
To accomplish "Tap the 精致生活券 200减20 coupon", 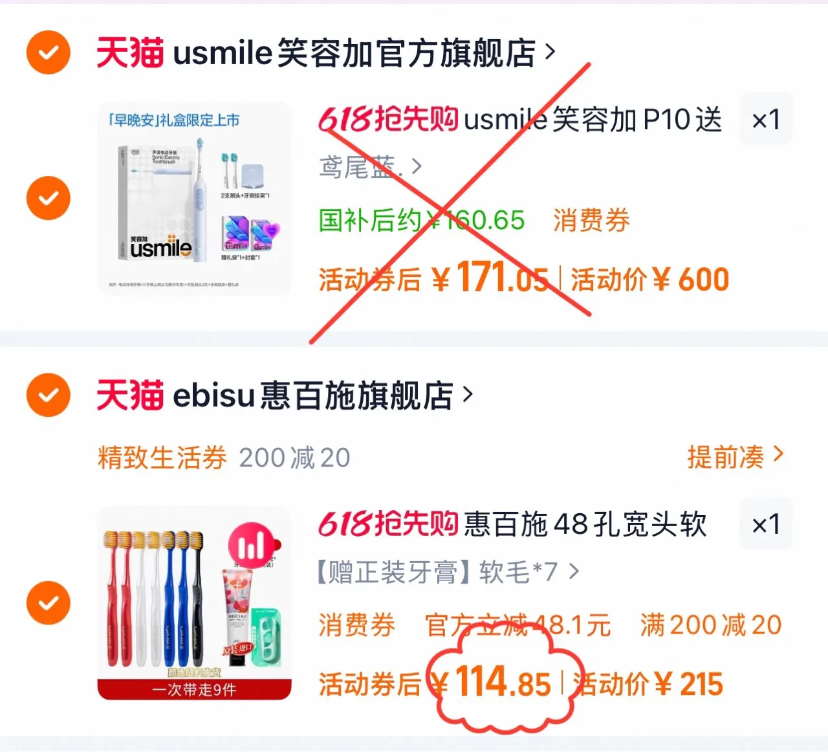I will tap(224, 457).
